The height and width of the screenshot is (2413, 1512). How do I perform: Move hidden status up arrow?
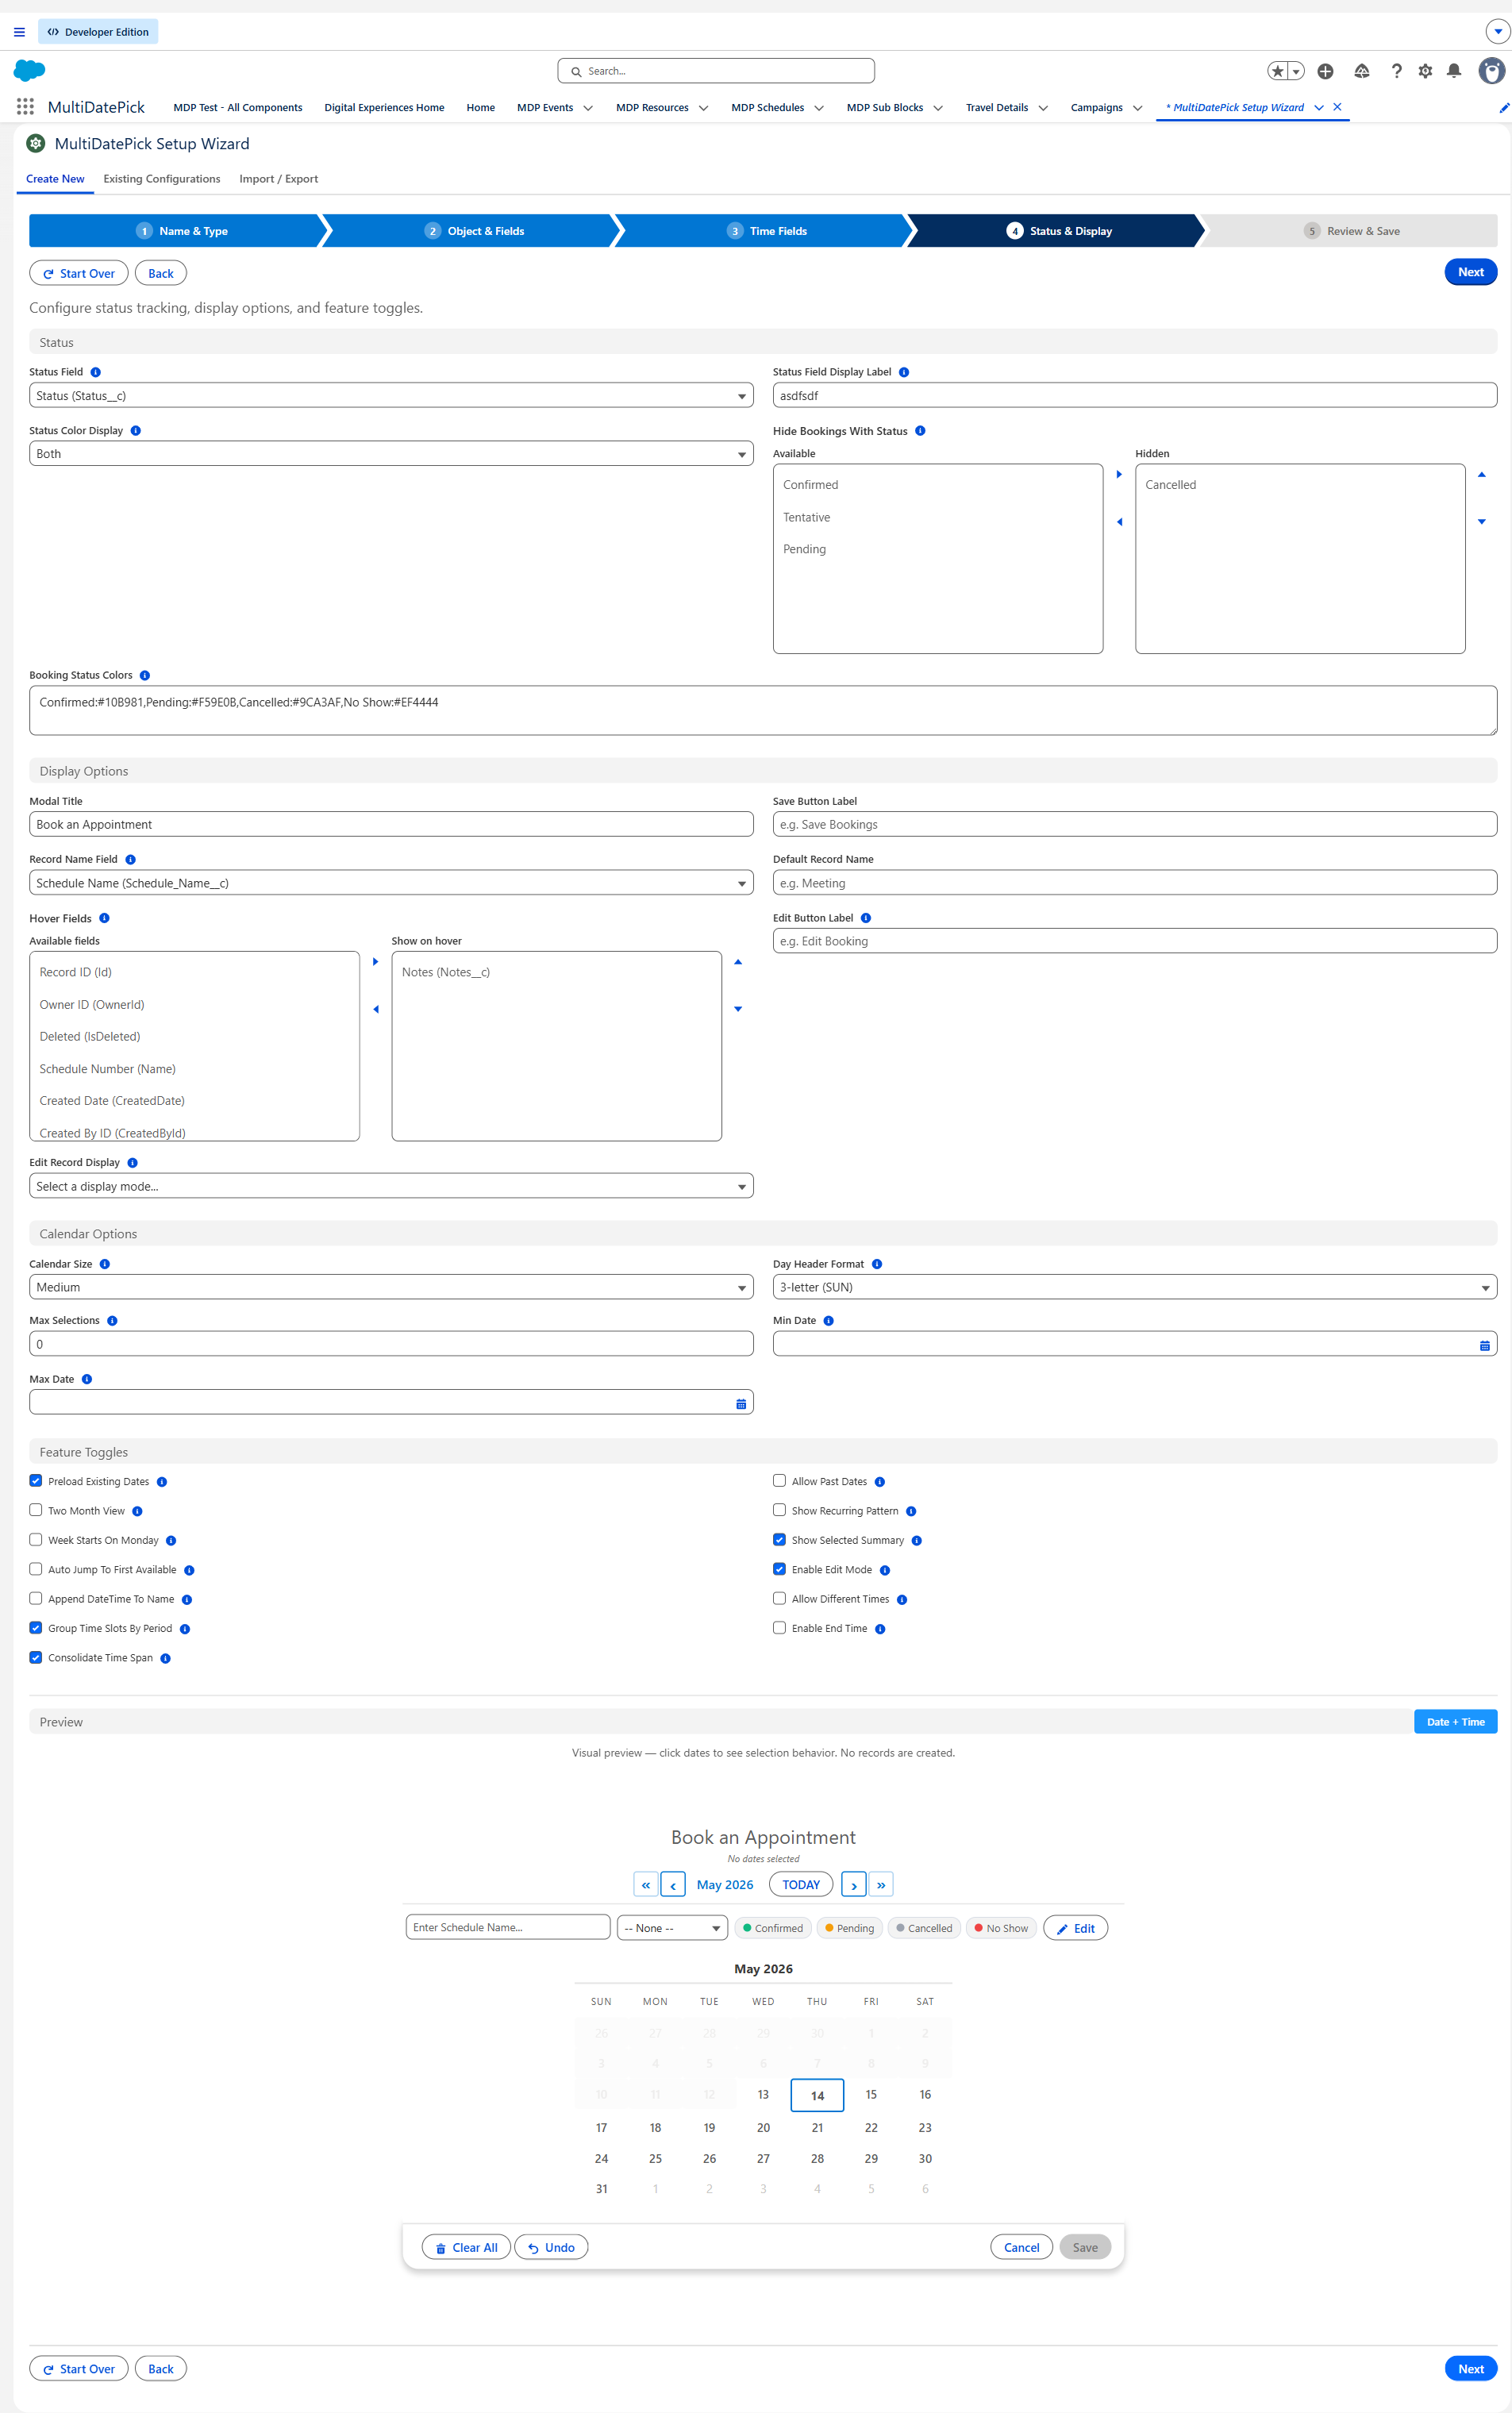(x=1481, y=474)
